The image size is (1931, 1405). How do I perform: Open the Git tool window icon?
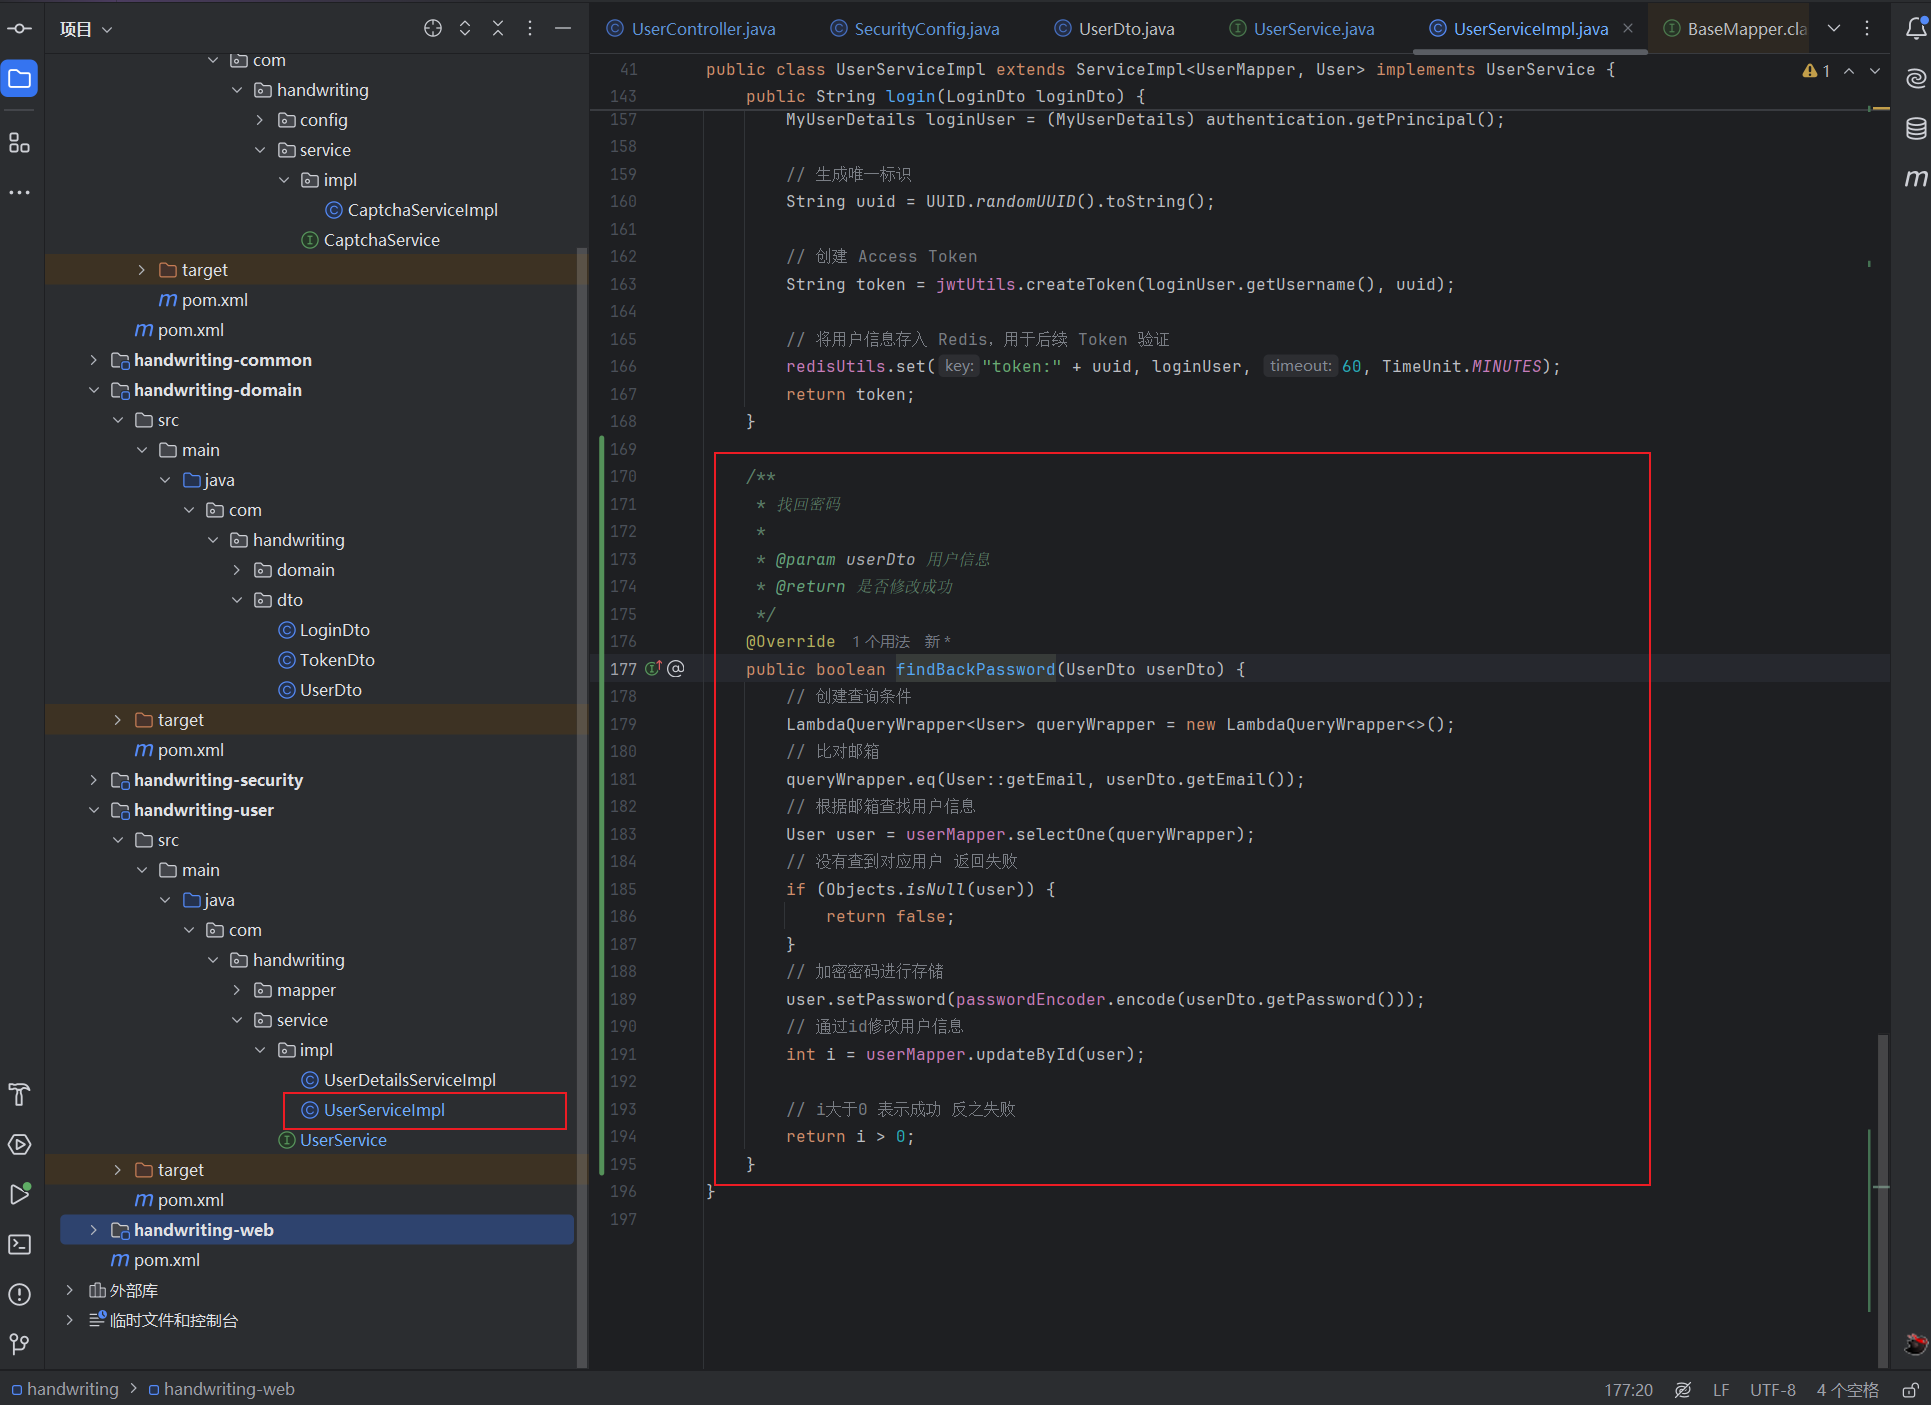(19, 1344)
